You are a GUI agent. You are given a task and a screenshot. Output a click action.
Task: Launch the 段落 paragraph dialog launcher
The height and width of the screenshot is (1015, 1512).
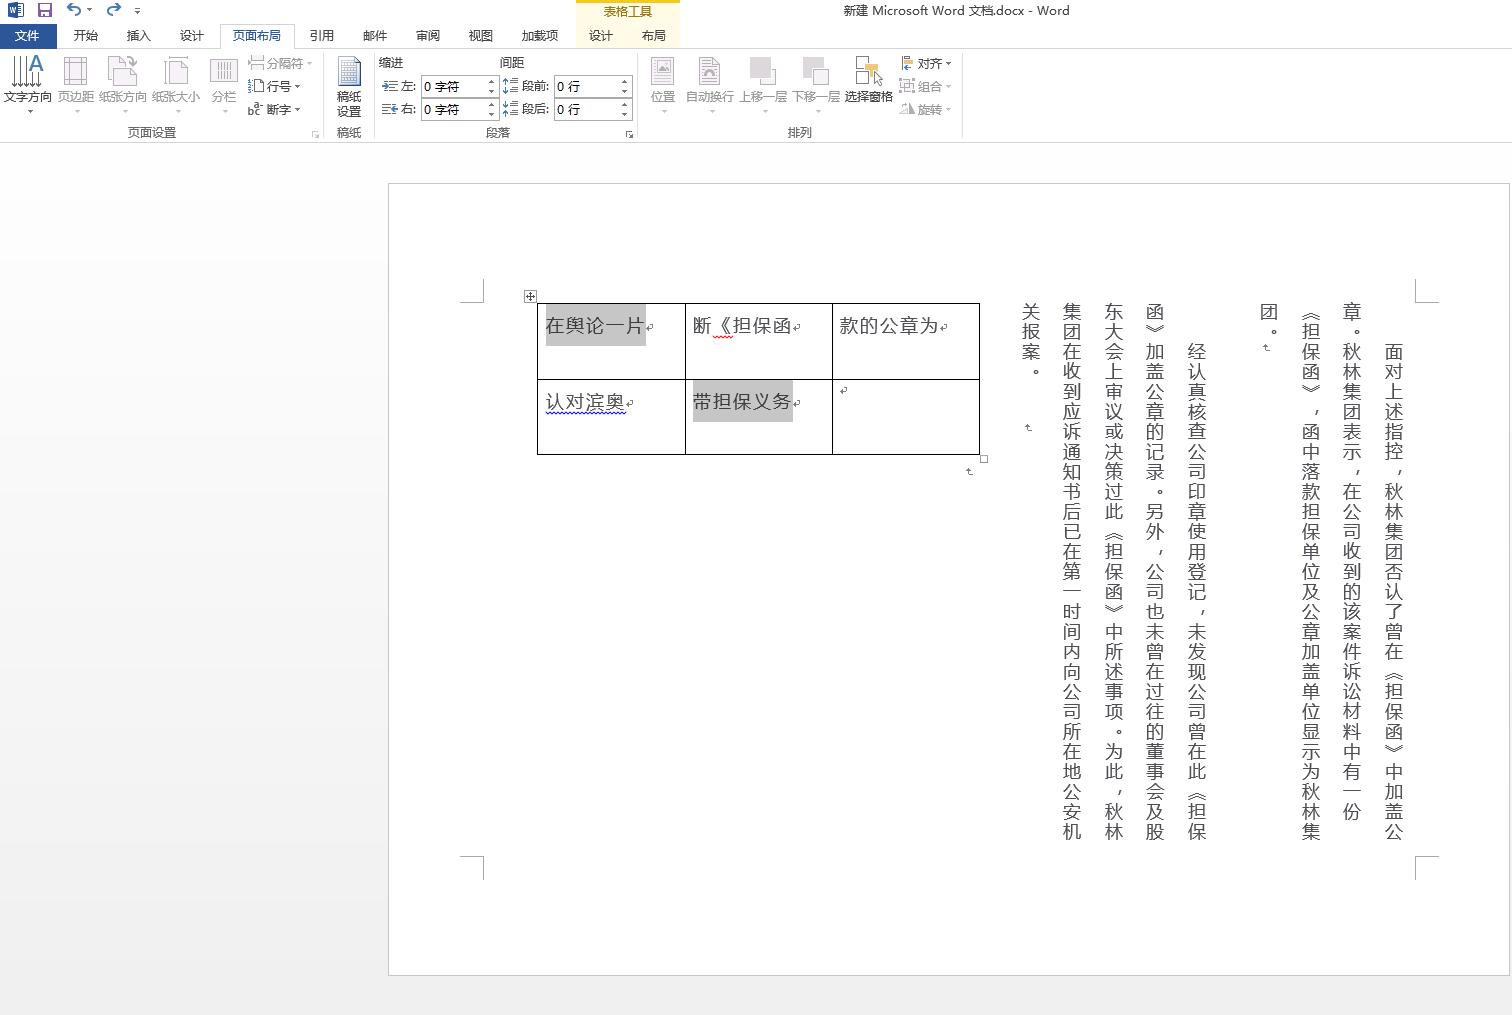[629, 134]
